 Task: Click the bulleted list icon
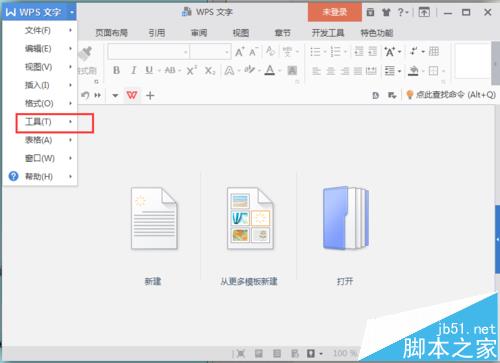click(315, 52)
